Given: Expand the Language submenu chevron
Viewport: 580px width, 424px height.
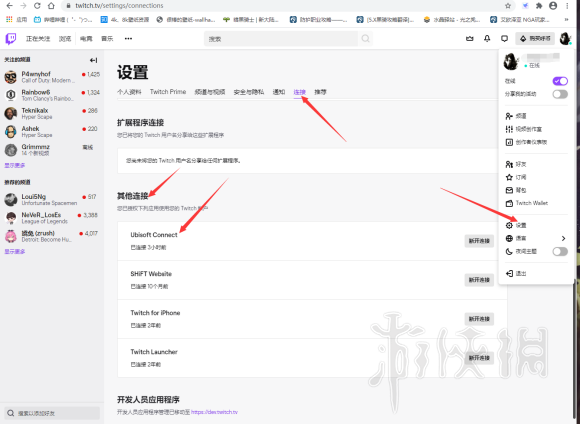Looking at the screenshot, I should (x=563, y=238).
